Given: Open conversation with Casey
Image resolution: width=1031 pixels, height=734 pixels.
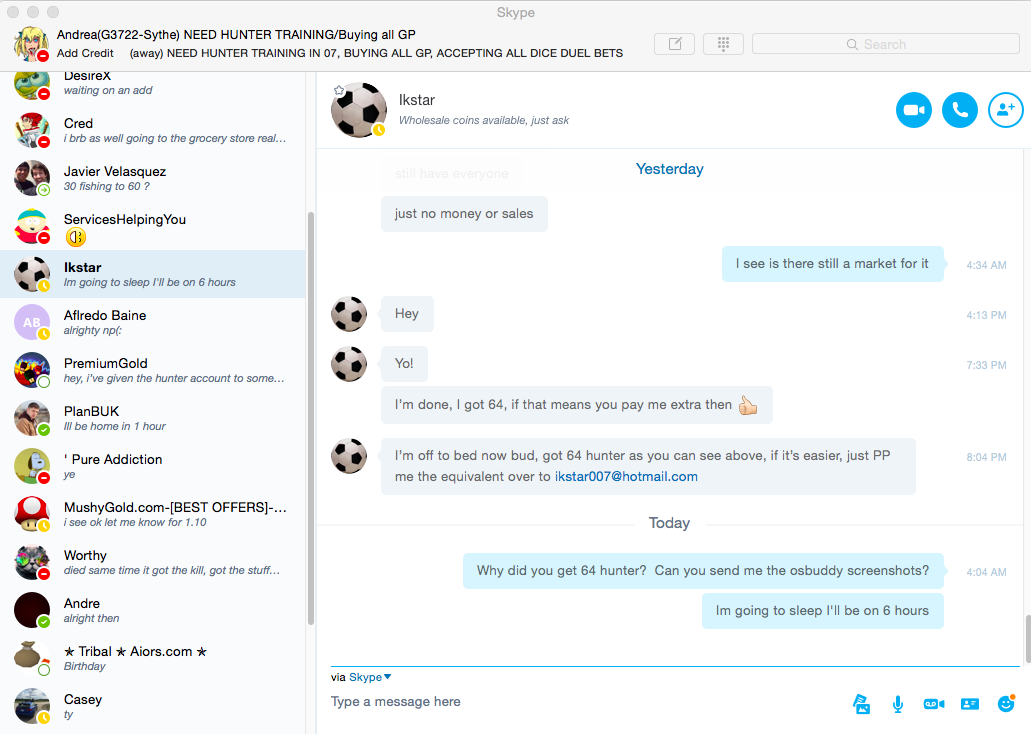Looking at the screenshot, I should [x=153, y=706].
